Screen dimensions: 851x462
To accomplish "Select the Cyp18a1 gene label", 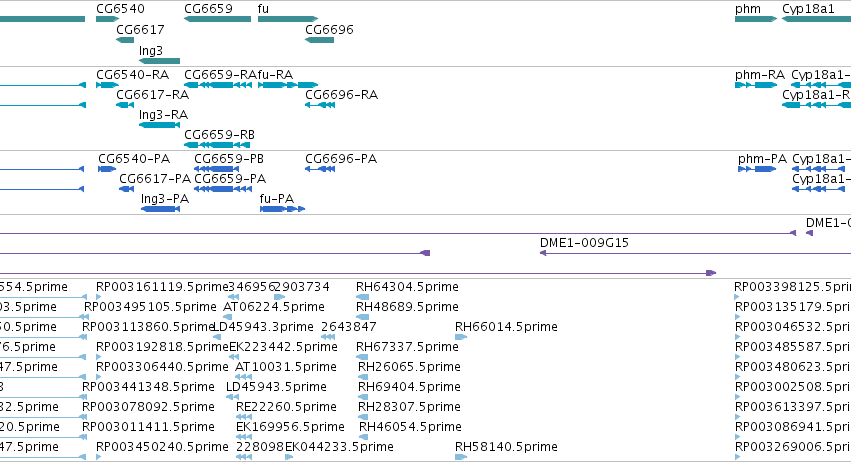I will coord(808,9).
